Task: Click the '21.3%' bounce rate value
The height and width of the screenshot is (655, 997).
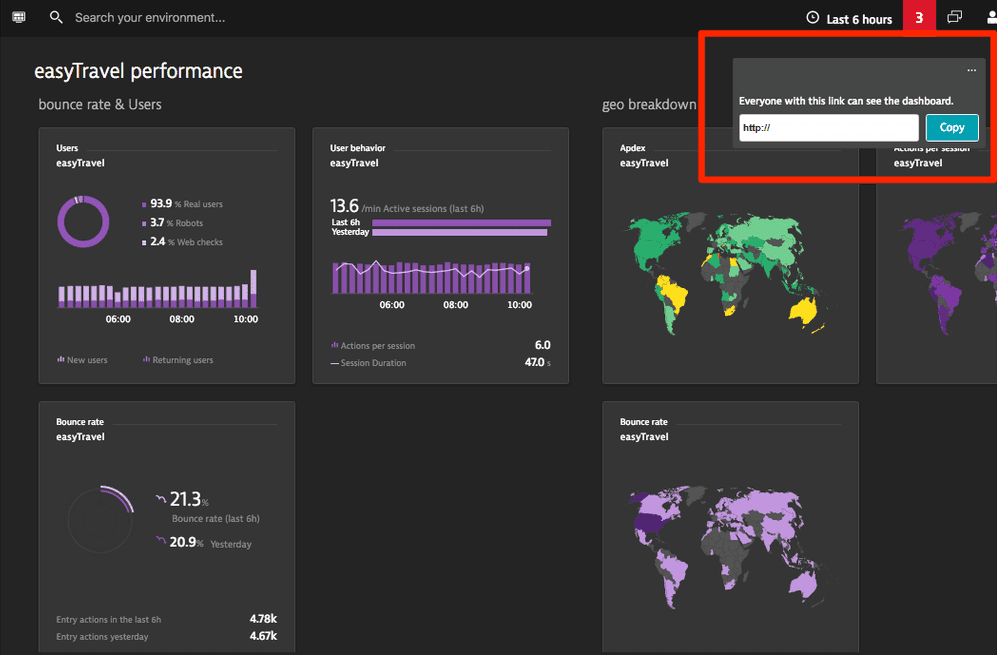Action: (188, 499)
